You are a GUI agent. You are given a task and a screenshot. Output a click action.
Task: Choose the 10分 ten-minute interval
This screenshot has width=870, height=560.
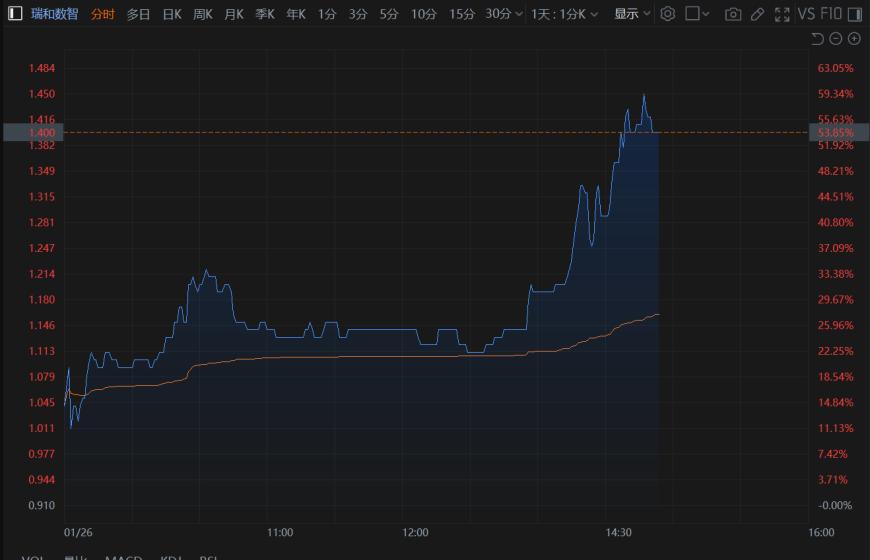(x=423, y=14)
